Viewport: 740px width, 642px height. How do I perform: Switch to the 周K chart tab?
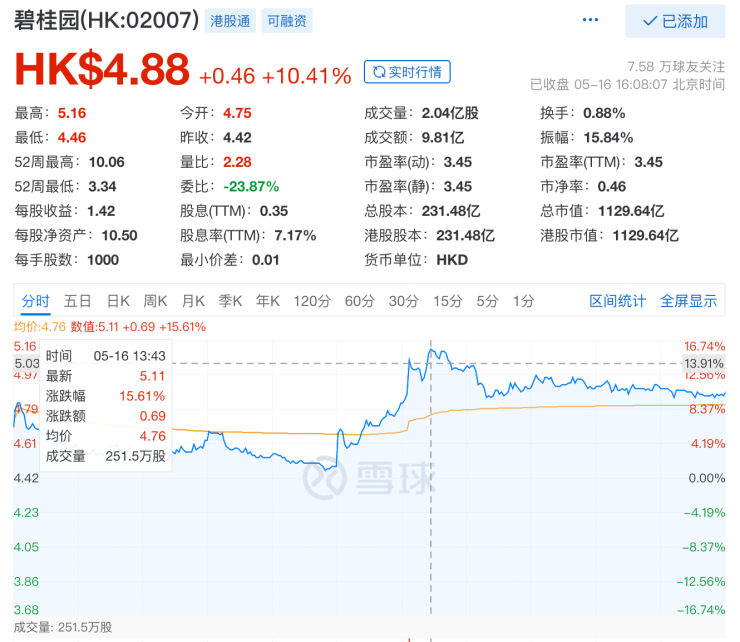click(155, 301)
